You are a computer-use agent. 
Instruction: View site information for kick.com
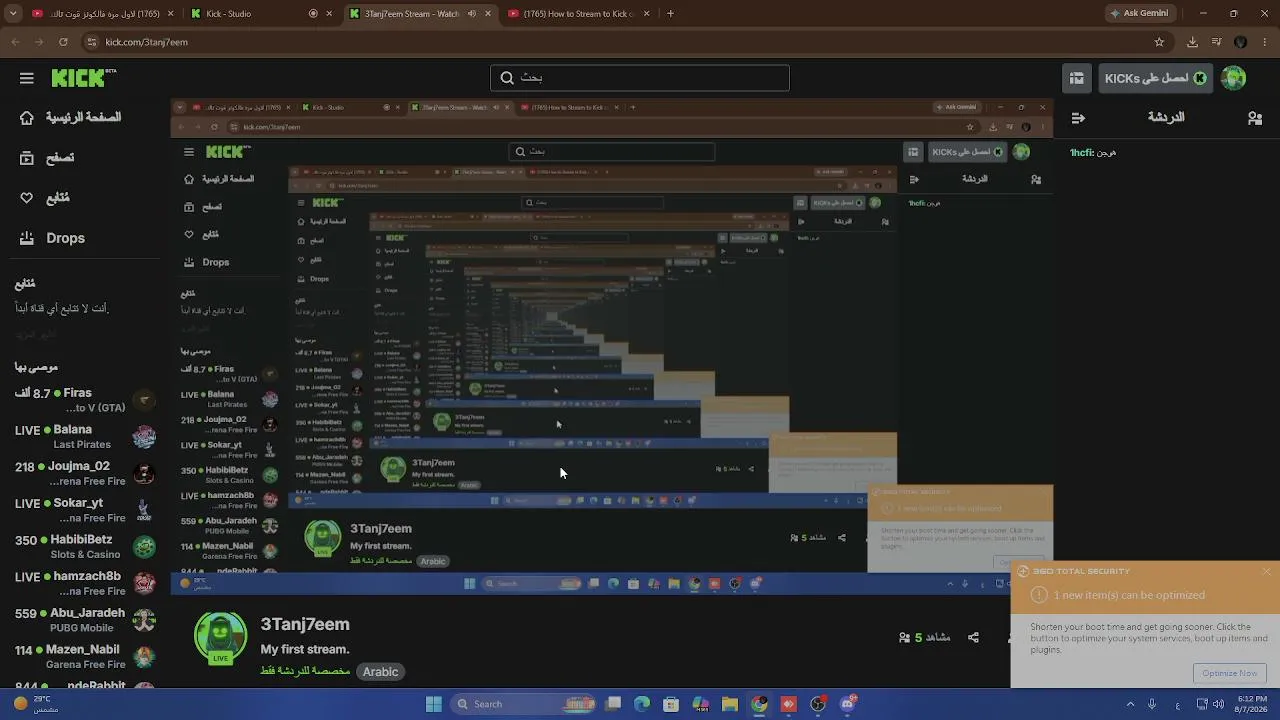click(x=92, y=42)
